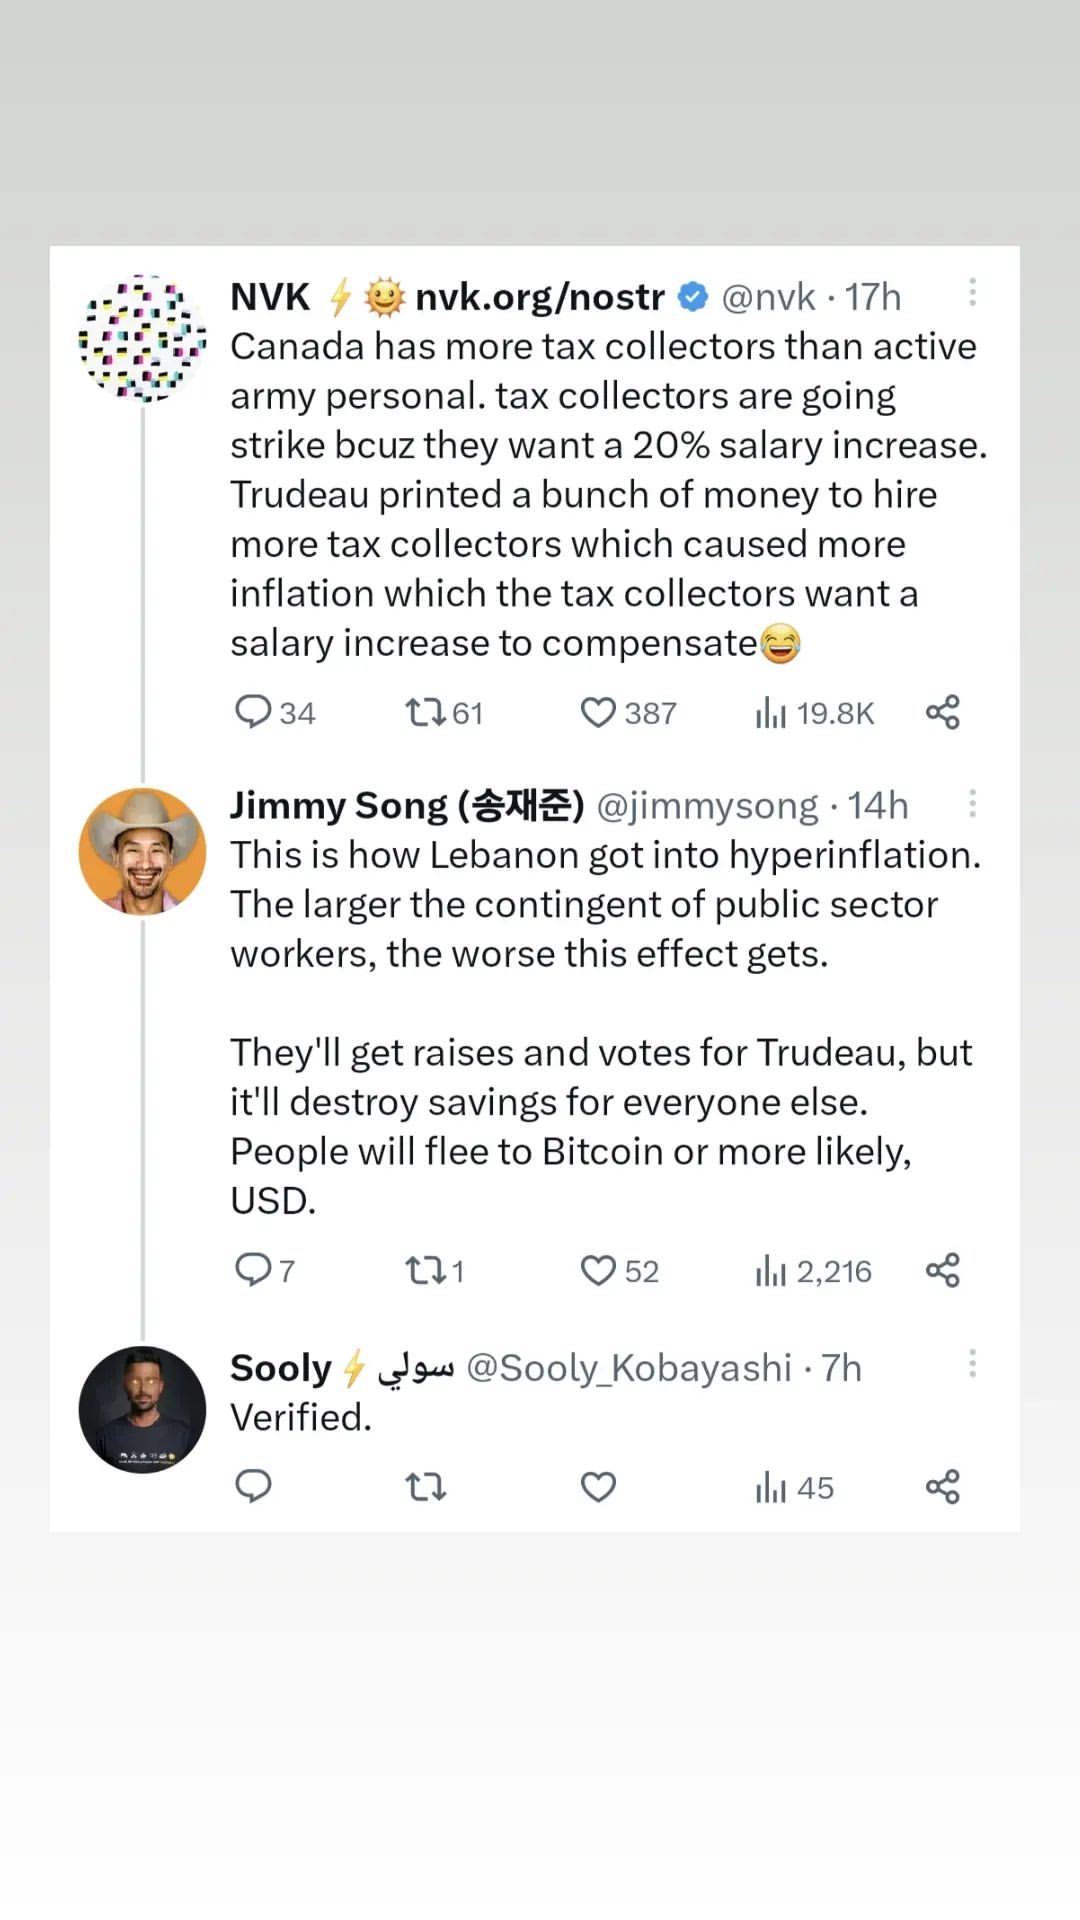Retweet Jimmy Song's hyperinflation tweet
Image resolution: width=1080 pixels, height=1920 pixels.
click(424, 1270)
